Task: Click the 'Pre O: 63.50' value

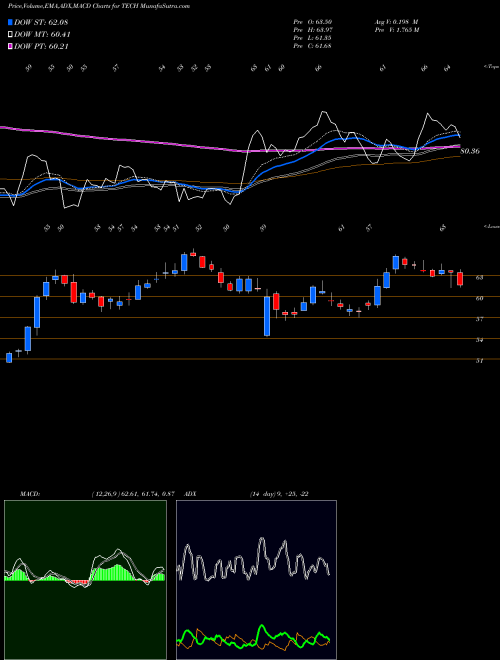Action: [314, 21]
